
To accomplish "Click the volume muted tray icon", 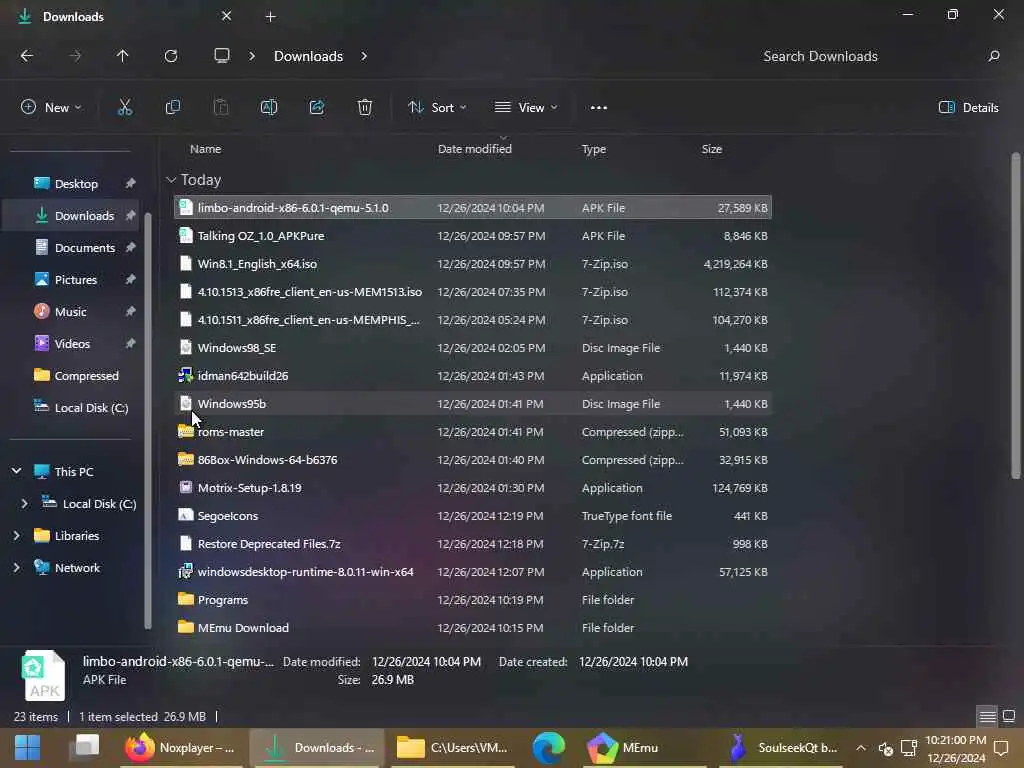I will click(886, 748).
